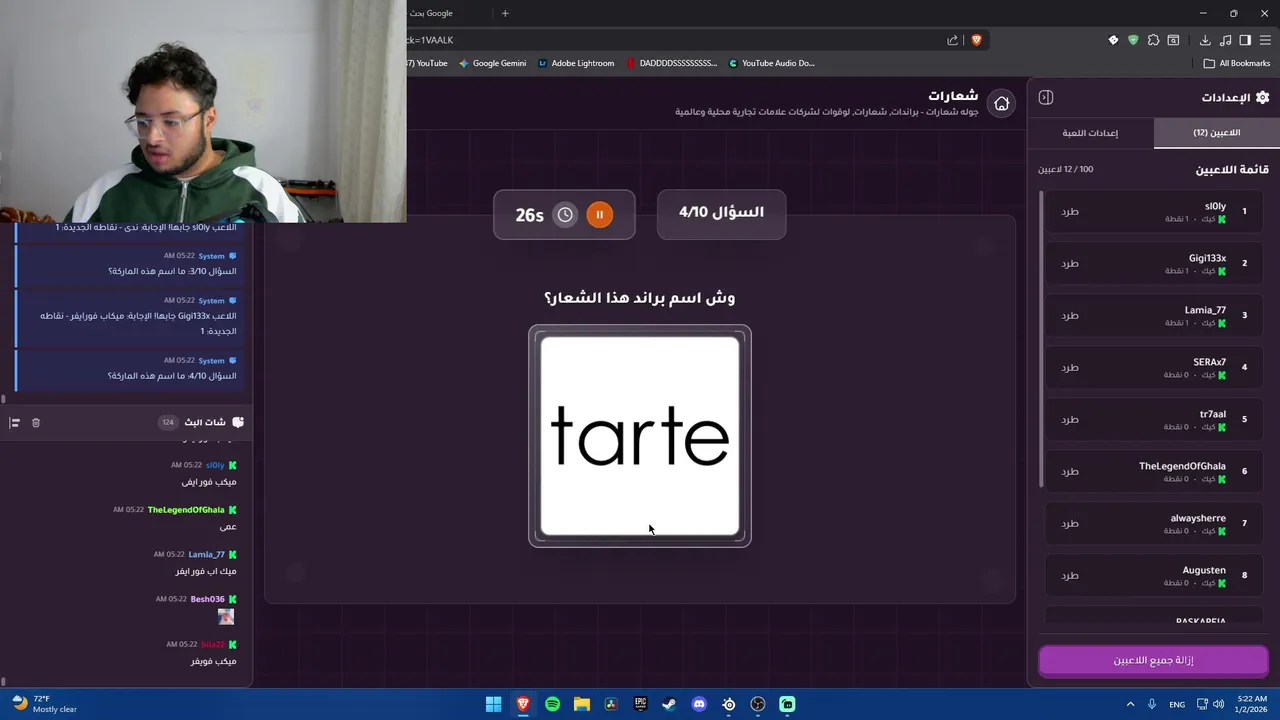Click the chat layout icon beside trash
This screenshot has width=1280, height=720.
pos(14,423)
